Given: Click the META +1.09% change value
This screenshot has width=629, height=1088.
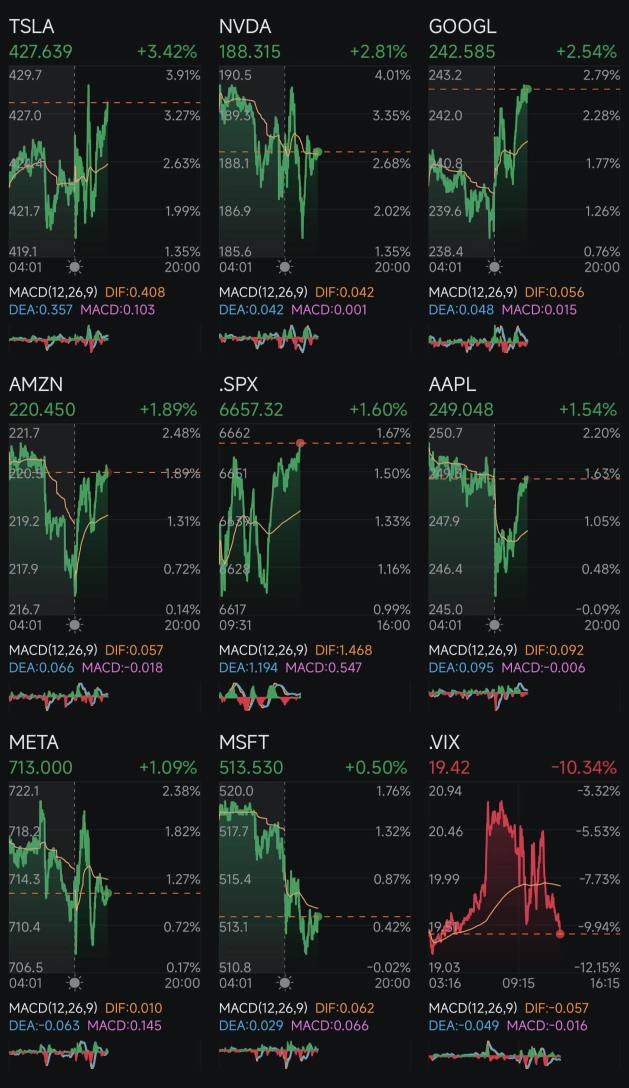Looking at the screenshot, I should [x=168, y=767].
